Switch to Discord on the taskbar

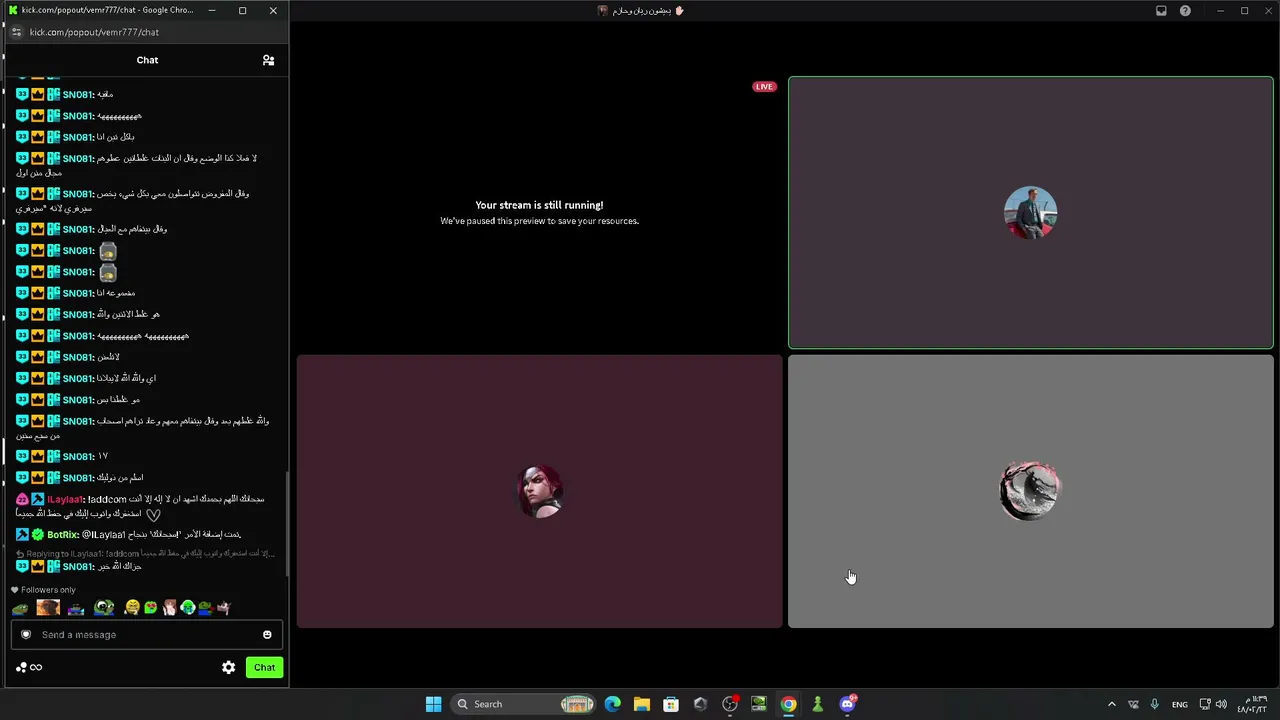(x=847, y=704)
